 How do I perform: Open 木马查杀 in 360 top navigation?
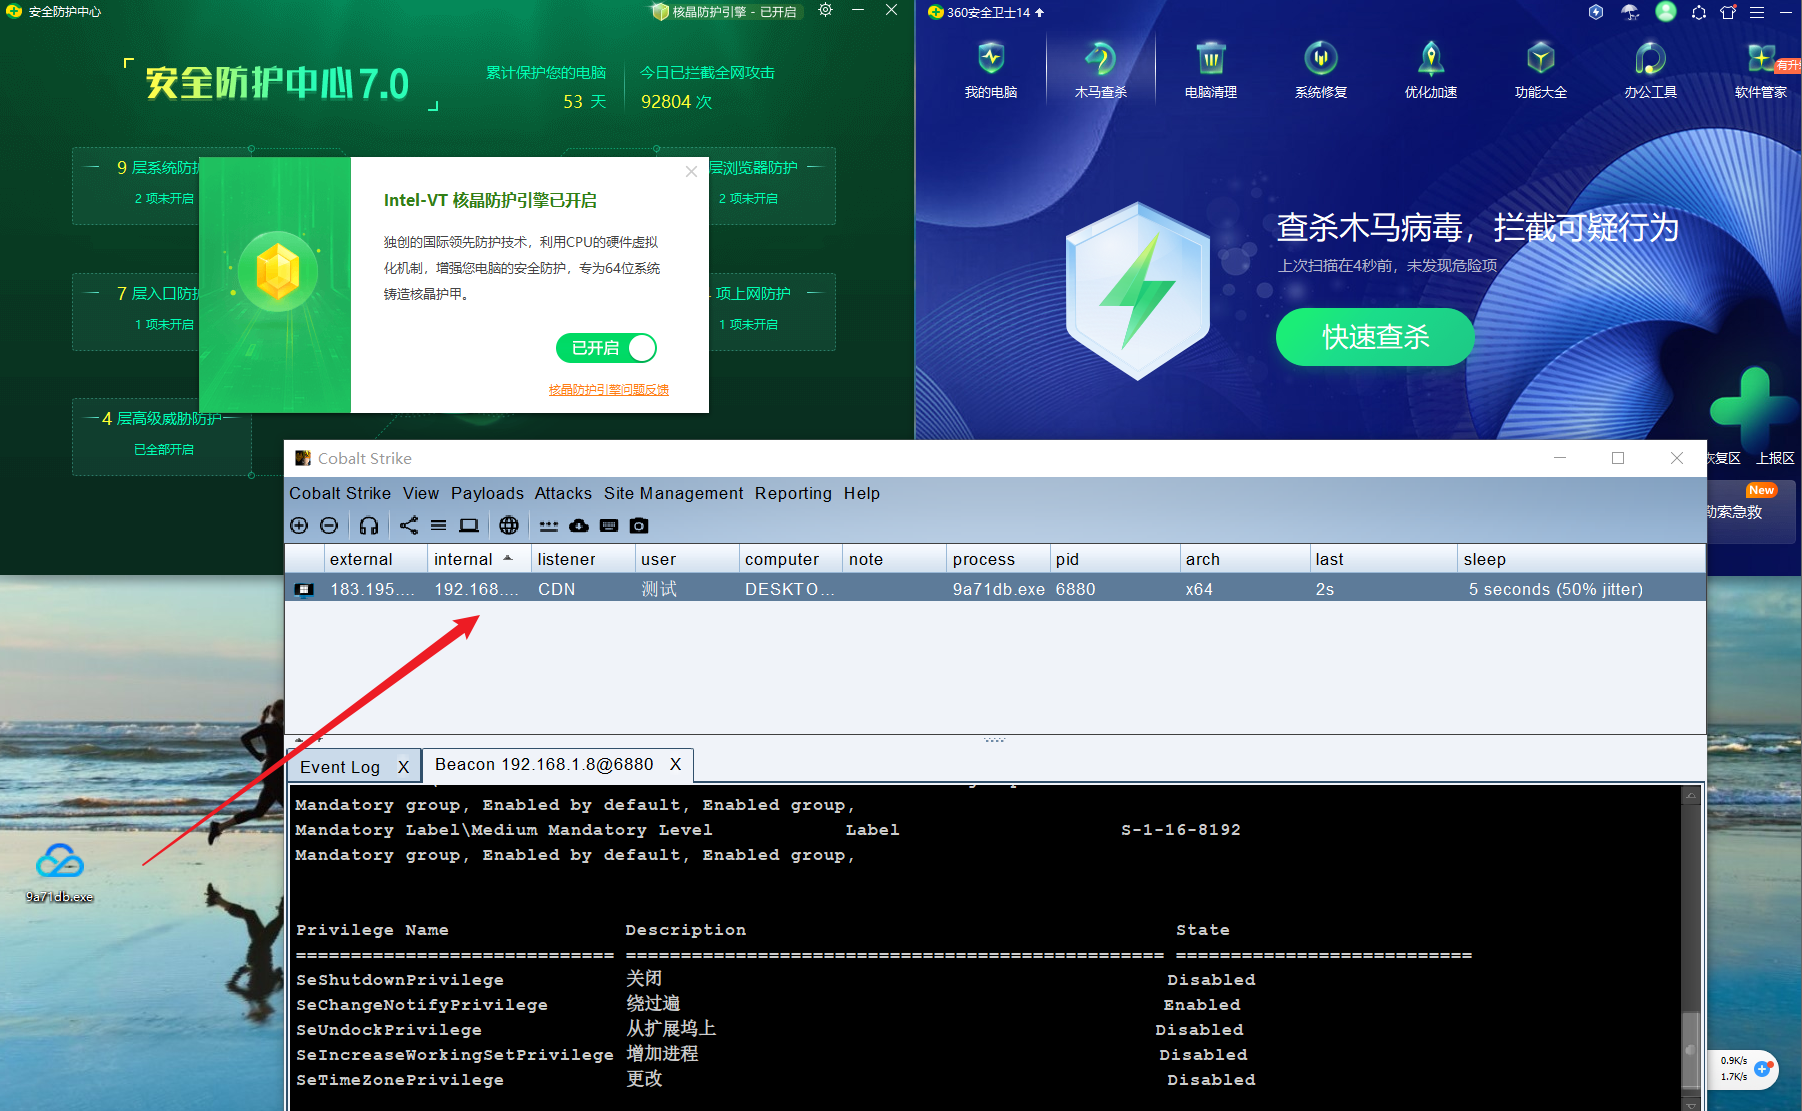(x=1100, y=70)
